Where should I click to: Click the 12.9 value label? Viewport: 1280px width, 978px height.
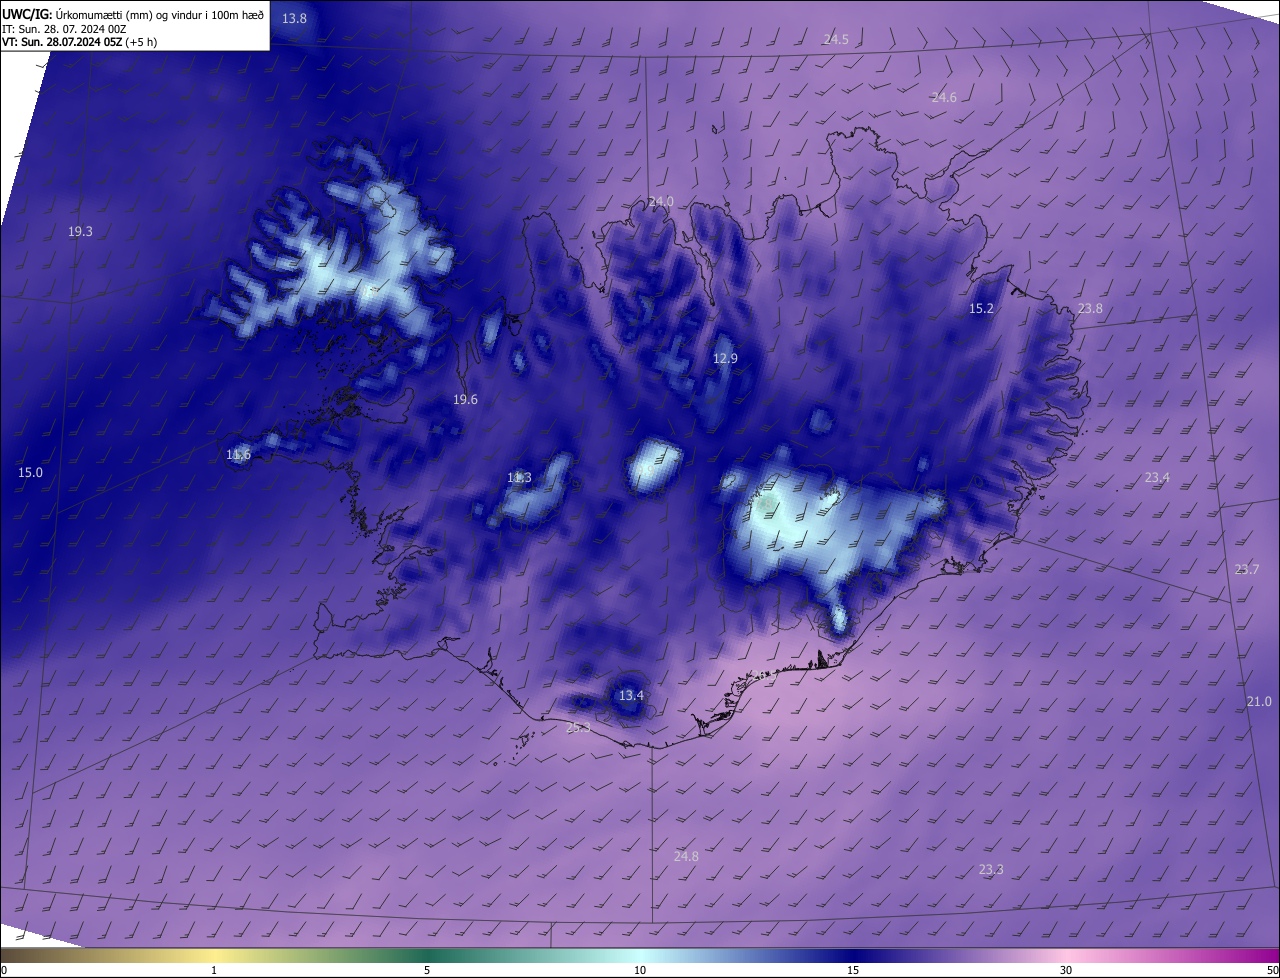[x=725, y=358]
